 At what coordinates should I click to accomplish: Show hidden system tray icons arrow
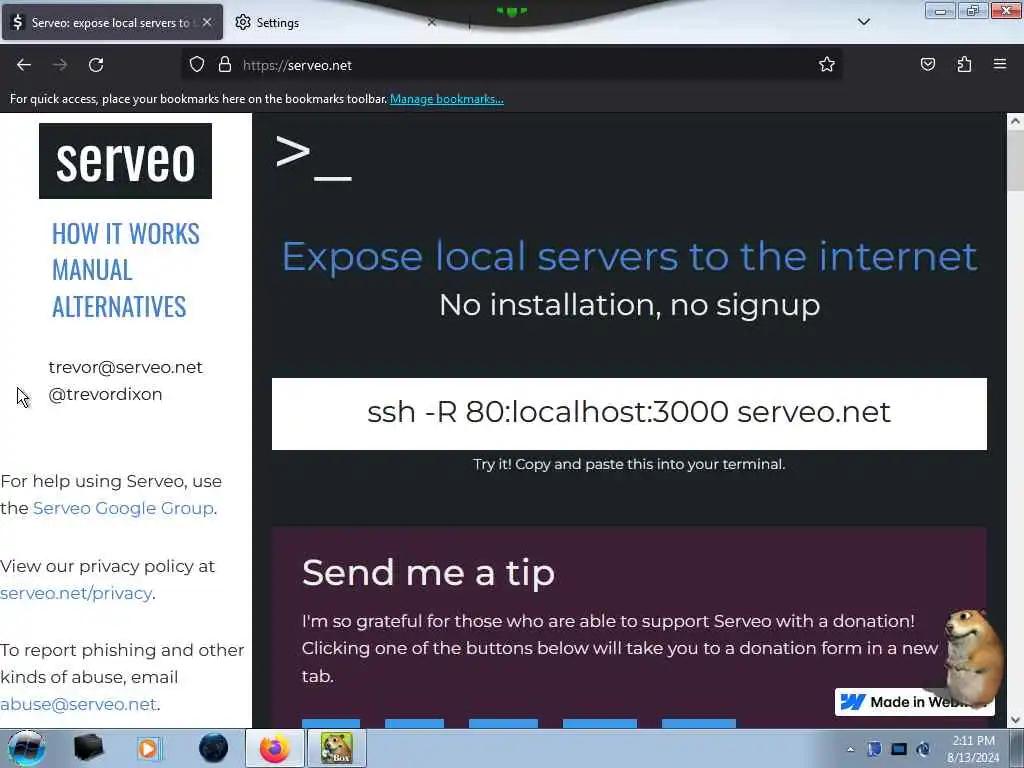coord(850,749)
